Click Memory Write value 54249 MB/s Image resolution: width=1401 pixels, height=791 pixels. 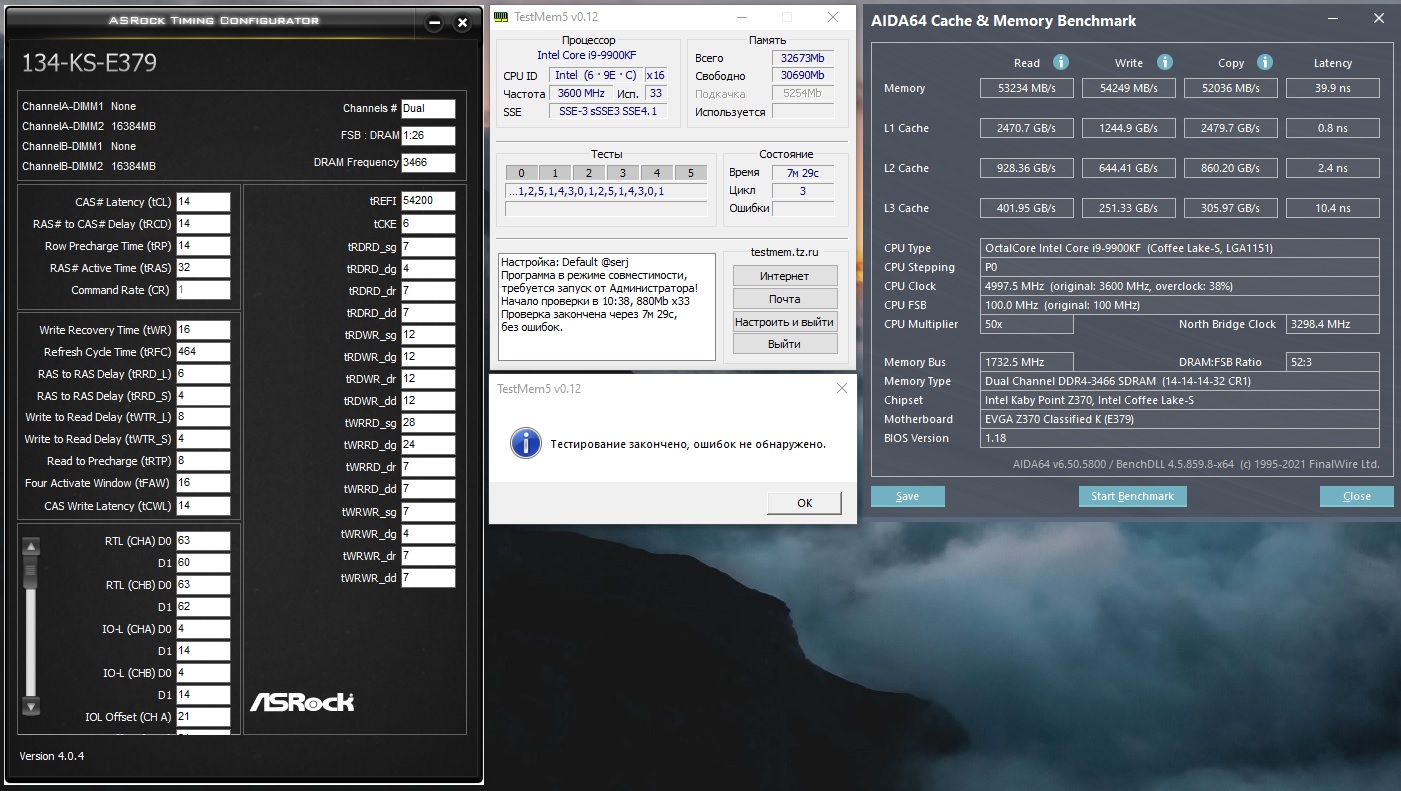coord(1128,88)
